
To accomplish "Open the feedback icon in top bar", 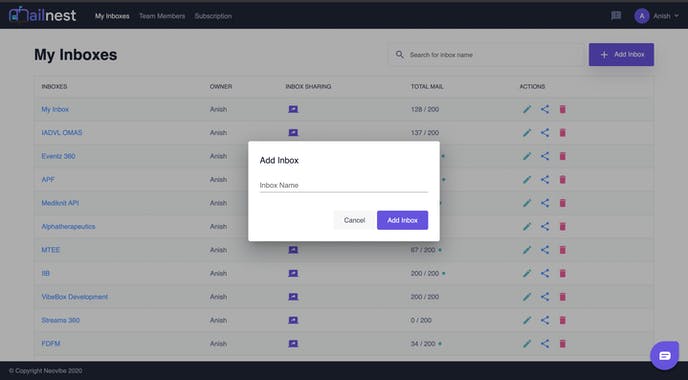I will [x=616, y=16].
